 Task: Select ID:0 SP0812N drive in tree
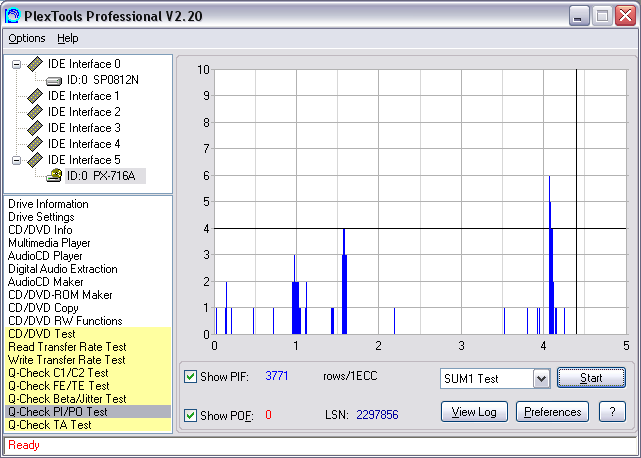(103, 80)
